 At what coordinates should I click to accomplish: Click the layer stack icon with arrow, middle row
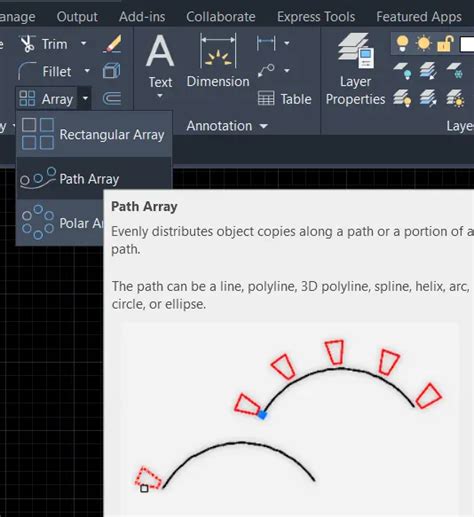[x=428, y=71]
